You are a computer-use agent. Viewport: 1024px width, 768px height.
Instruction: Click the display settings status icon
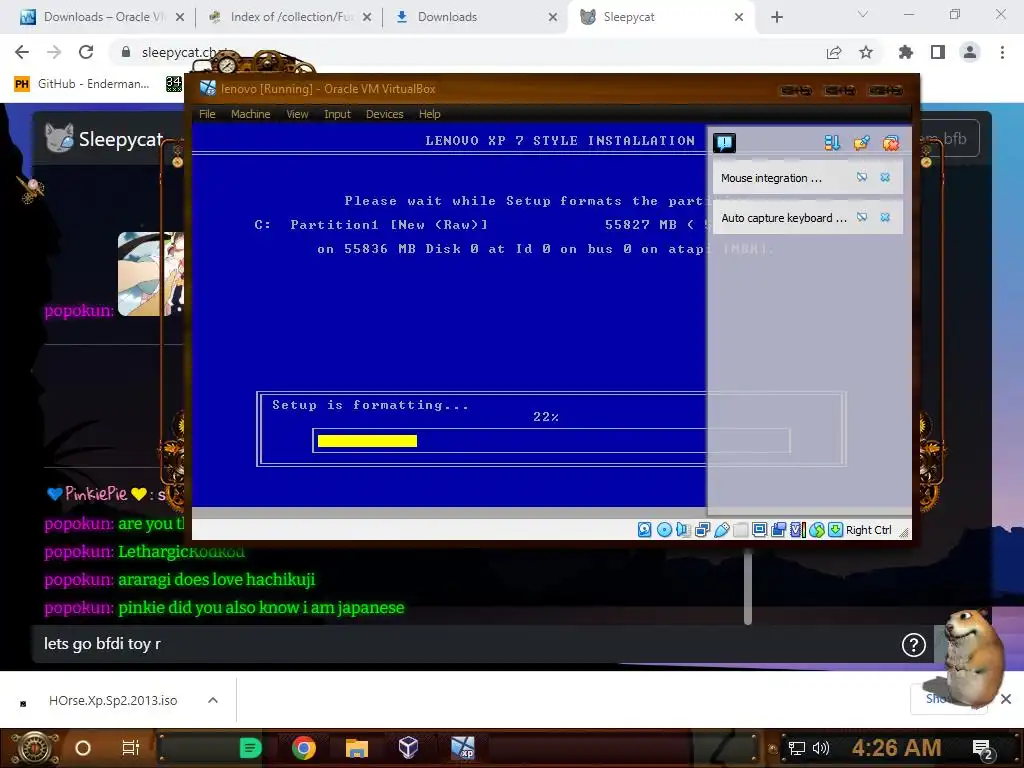click(x=759, y=530)
